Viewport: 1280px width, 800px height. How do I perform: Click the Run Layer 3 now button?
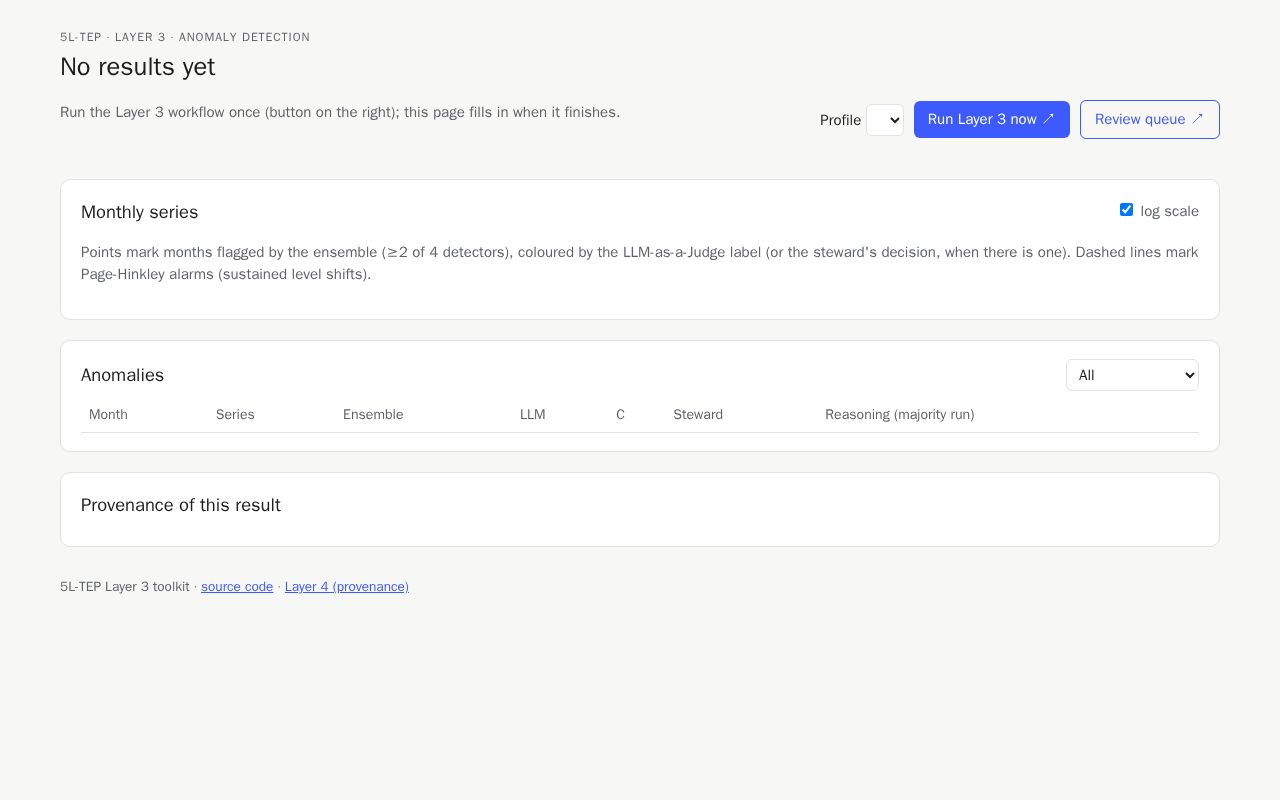coord(992,119)
